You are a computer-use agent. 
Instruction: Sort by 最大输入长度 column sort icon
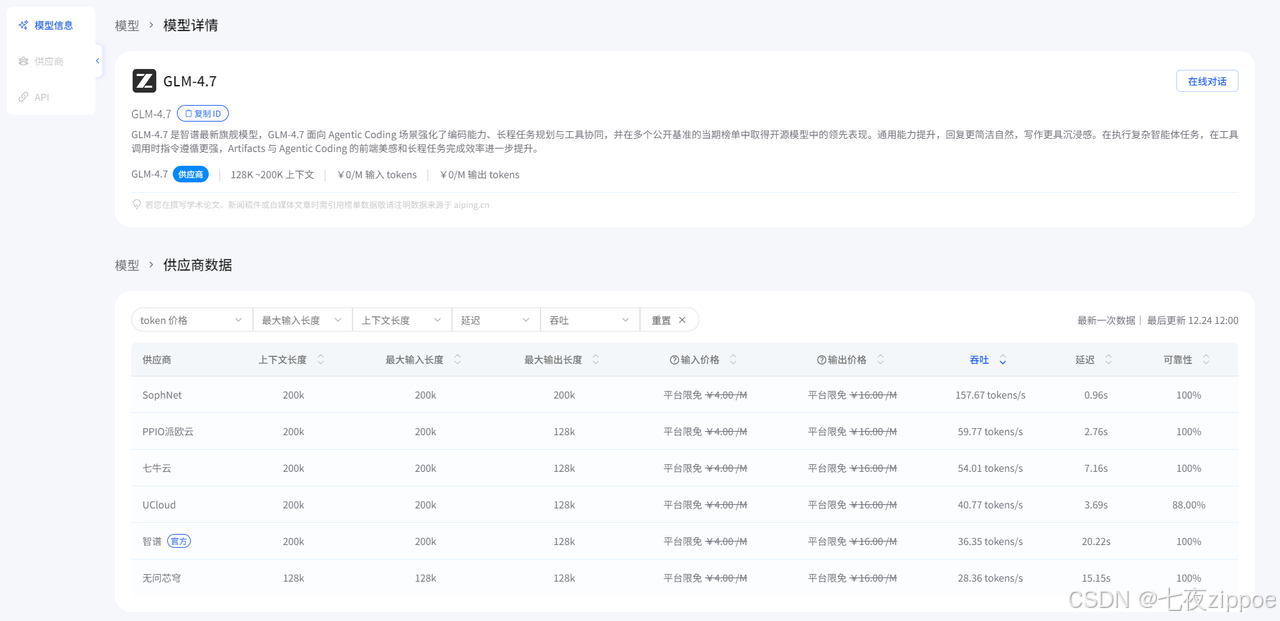pos(457,359)
